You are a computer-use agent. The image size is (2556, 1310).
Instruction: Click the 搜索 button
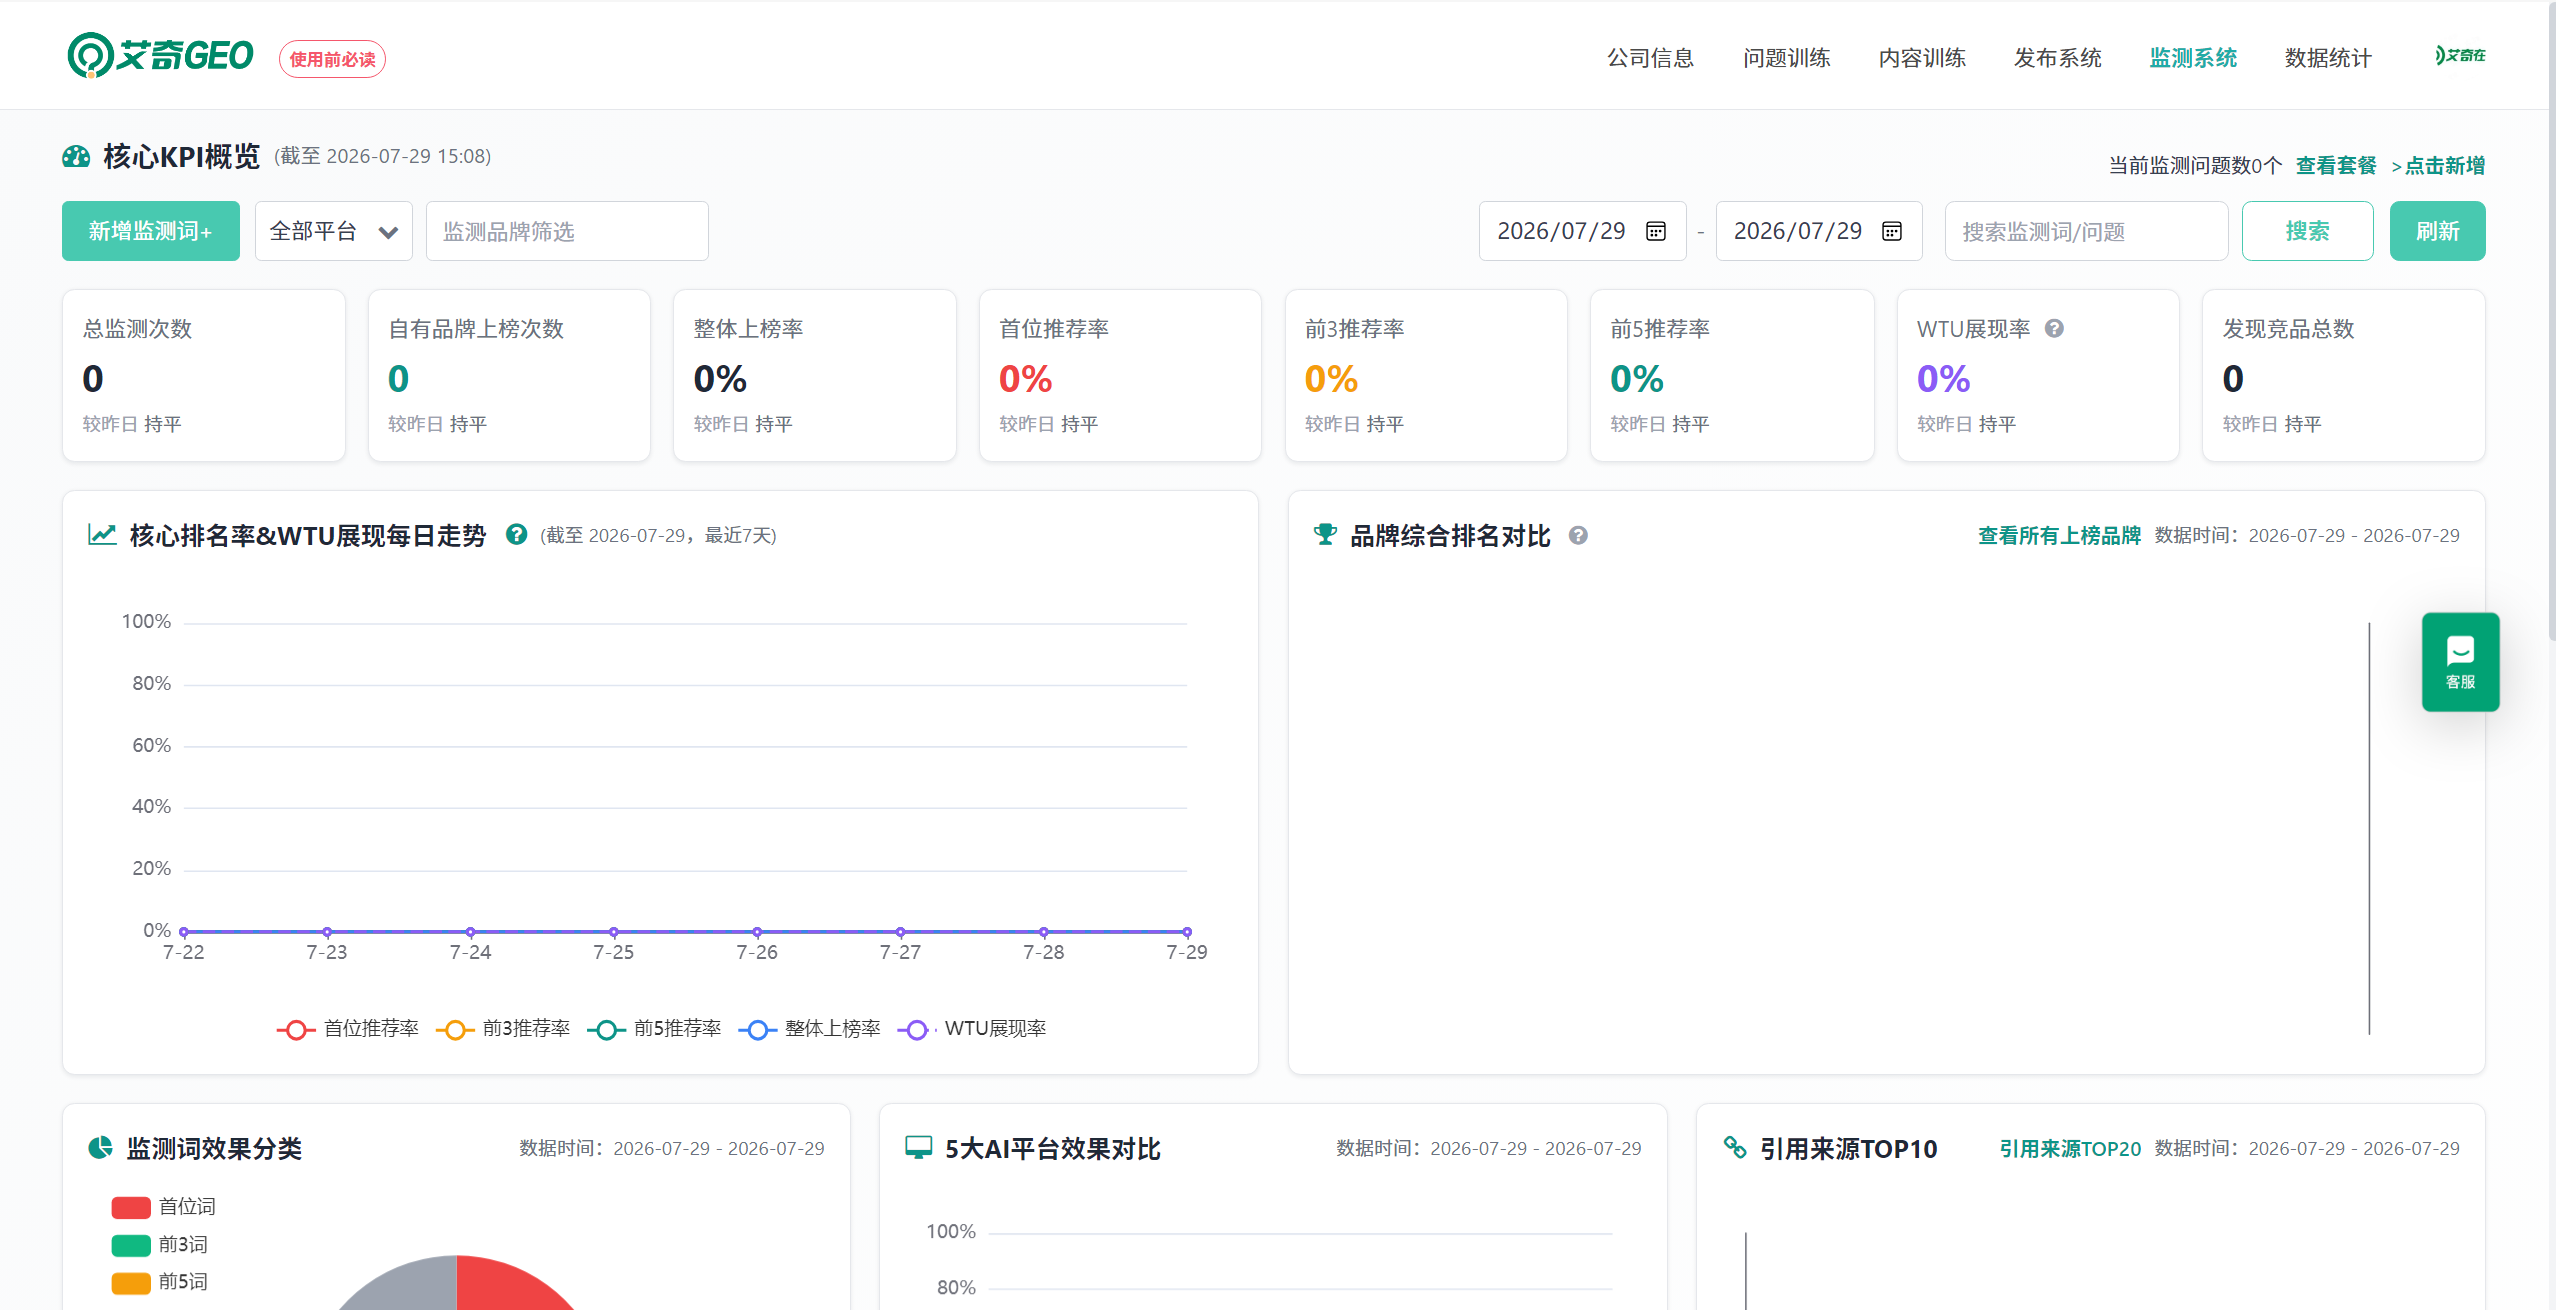2307,231
